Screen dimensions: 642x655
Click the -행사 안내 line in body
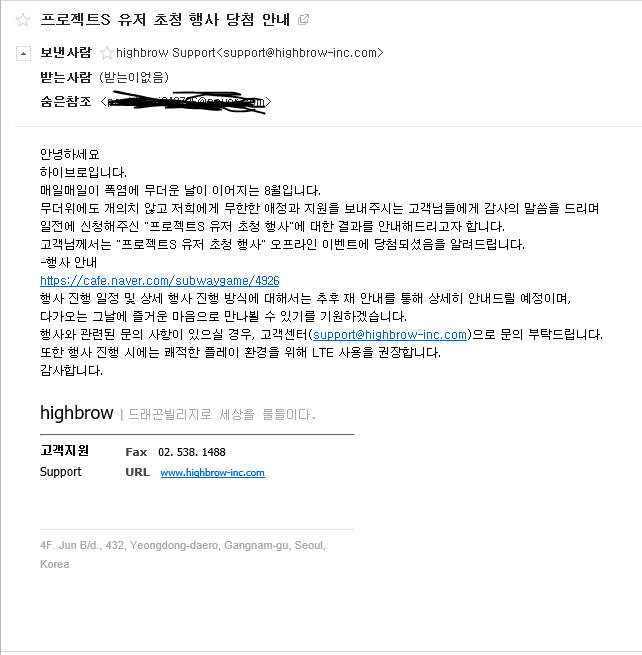[x=69, y=262]
